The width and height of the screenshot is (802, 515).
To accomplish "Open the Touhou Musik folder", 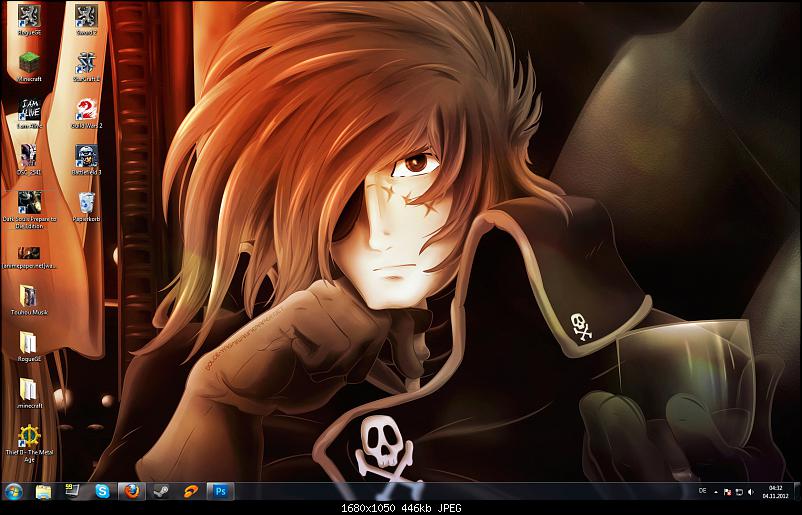I will 29,300.
